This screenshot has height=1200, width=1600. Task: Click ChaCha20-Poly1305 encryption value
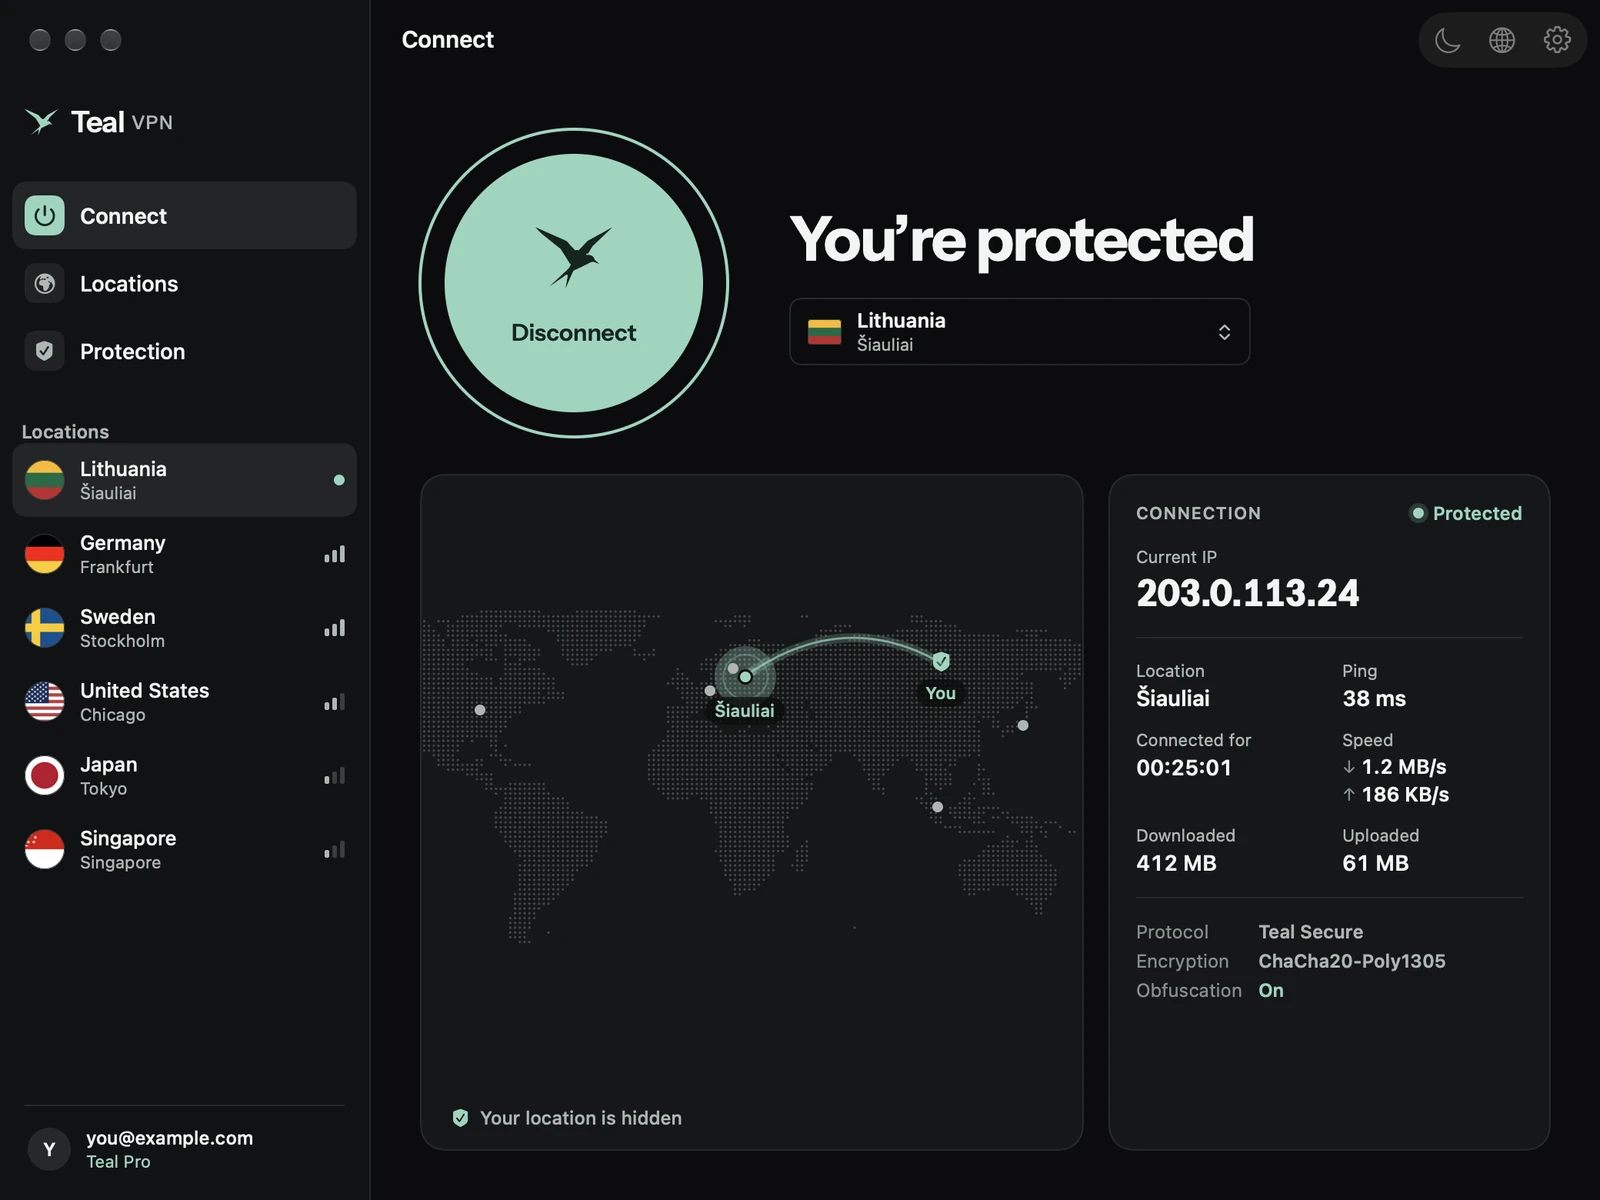pyautogui.click(x=1352, y=961)
